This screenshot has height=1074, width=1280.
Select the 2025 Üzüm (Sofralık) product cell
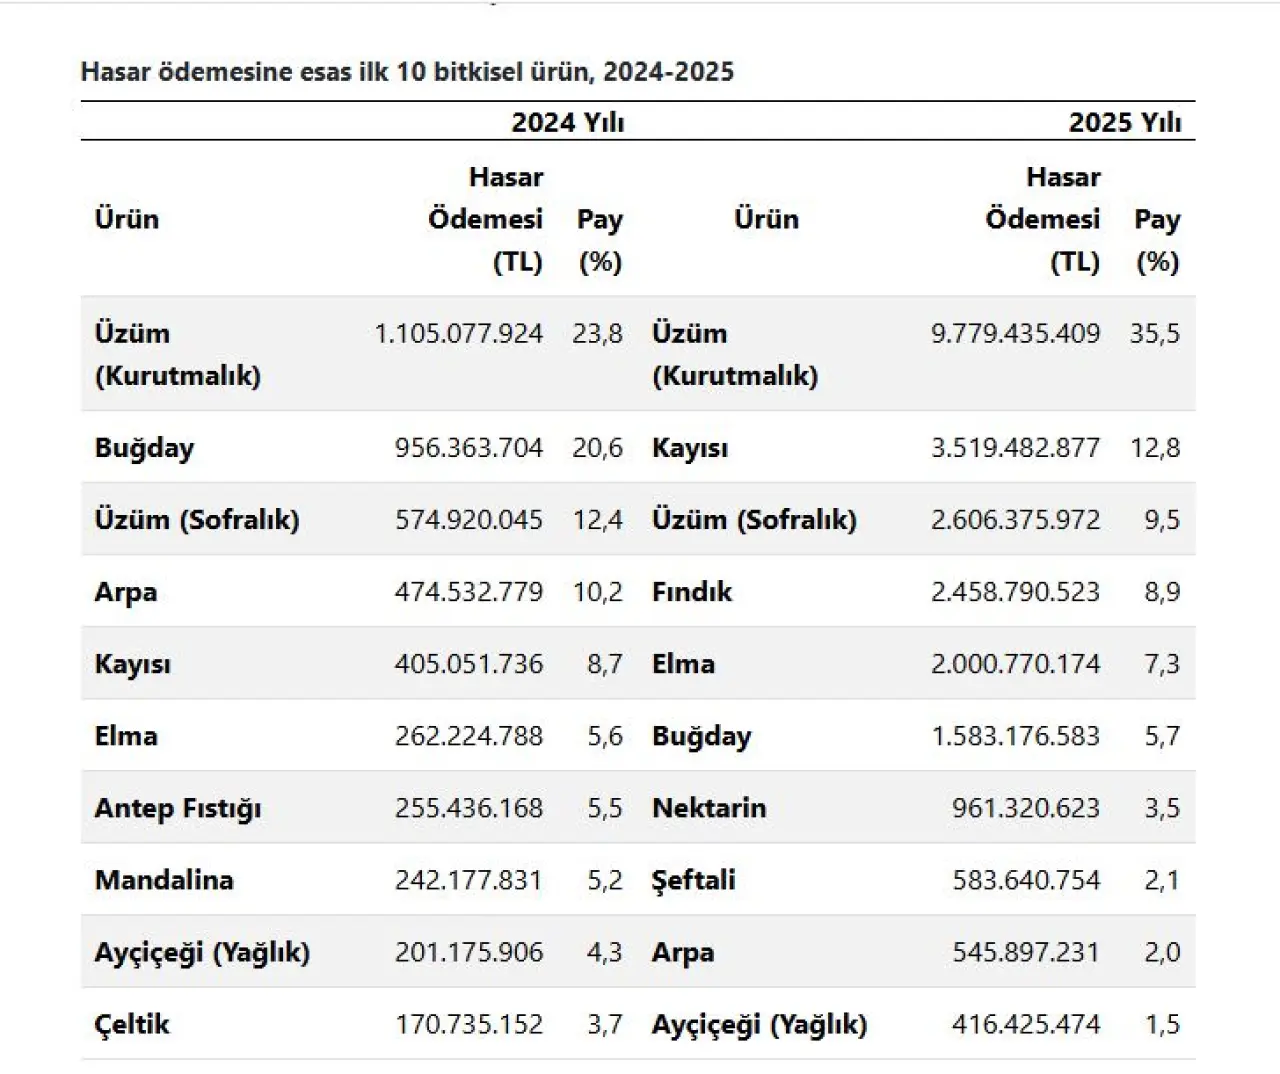[754, 520]
